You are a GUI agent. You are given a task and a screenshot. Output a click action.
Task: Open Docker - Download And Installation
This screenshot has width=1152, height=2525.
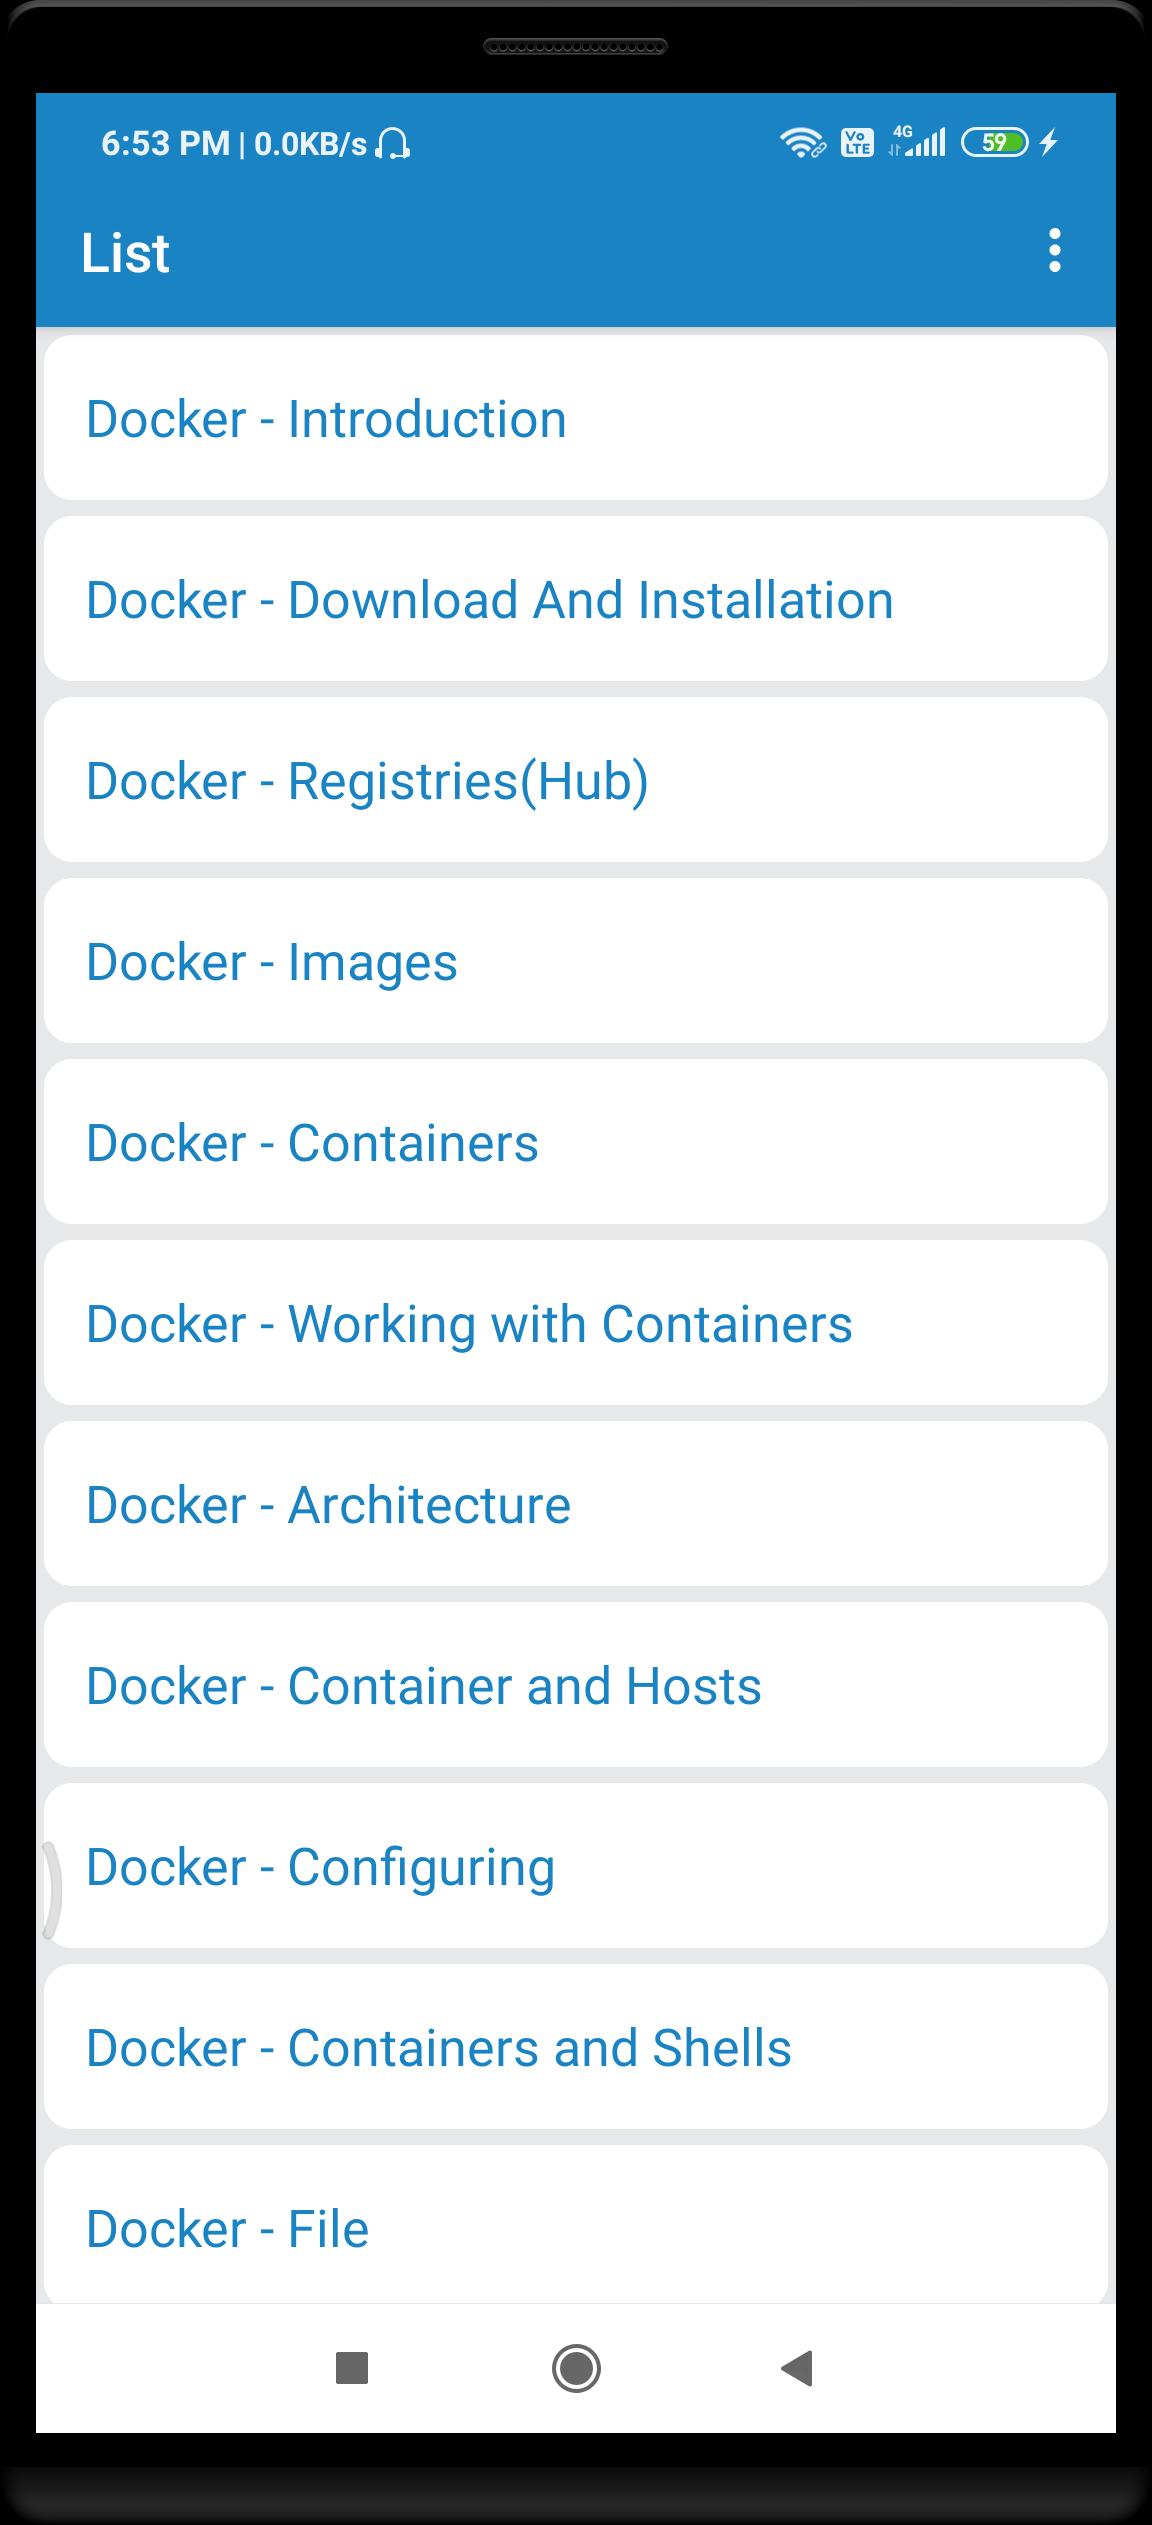[x=576, y=599]
